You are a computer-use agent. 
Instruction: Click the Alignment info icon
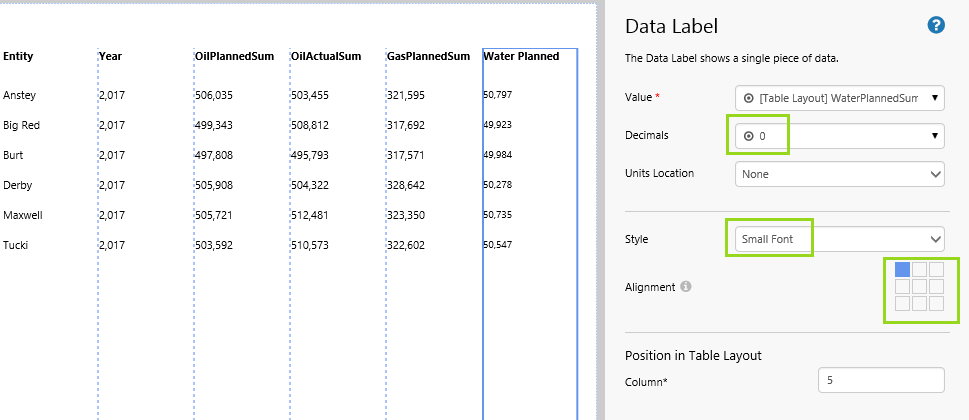686,287
